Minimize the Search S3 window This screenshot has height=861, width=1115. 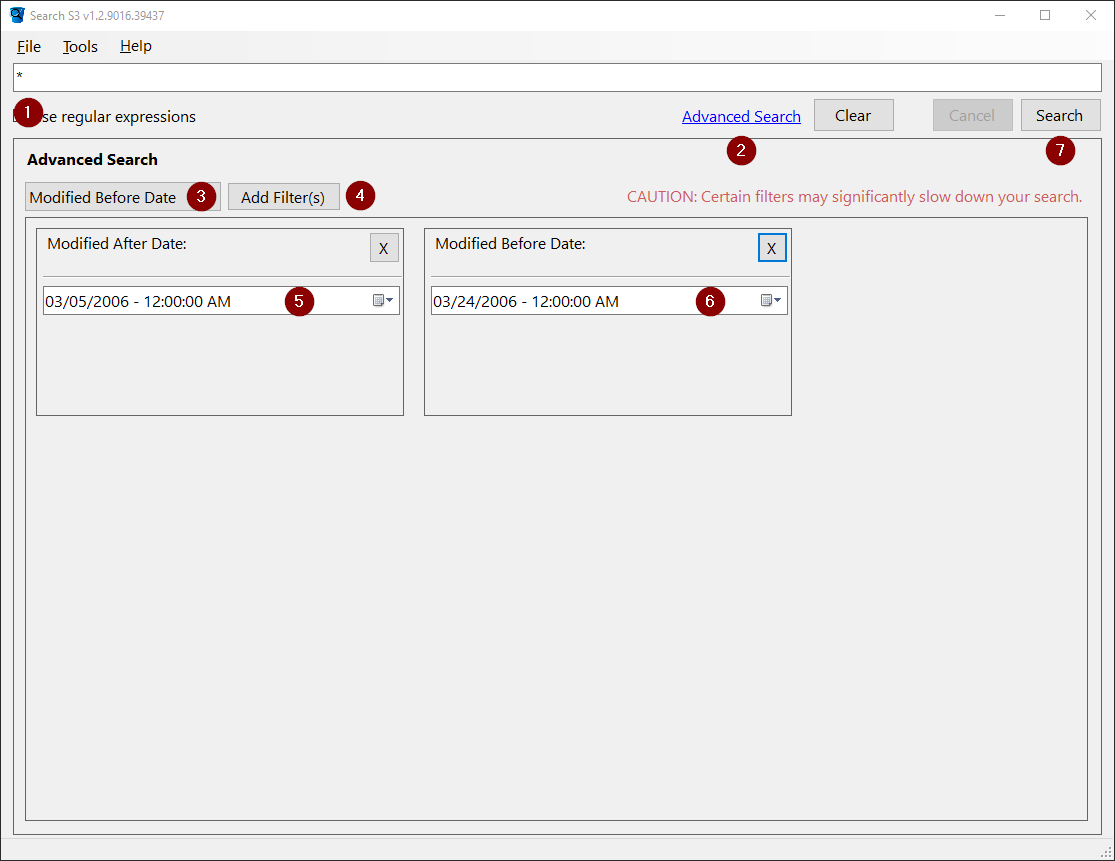1000,15
